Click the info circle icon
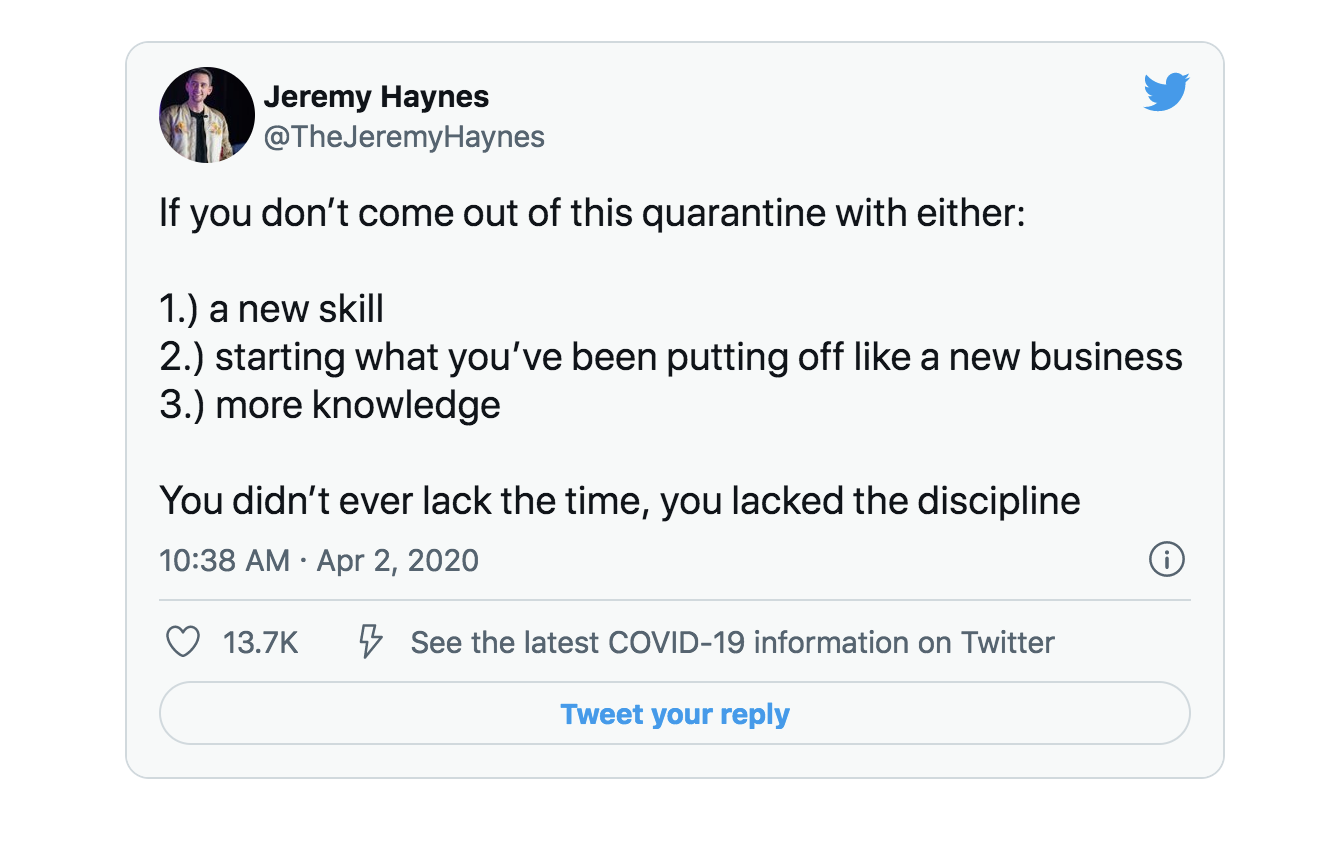The image size is (1322, 842). (1167, 560)
